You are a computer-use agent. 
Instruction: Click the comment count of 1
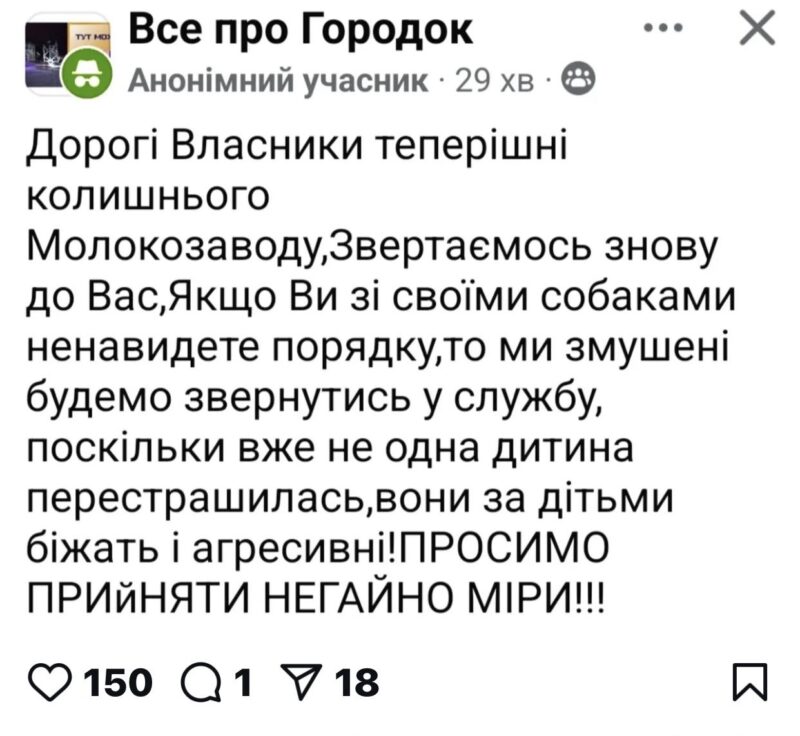(239, 682)
